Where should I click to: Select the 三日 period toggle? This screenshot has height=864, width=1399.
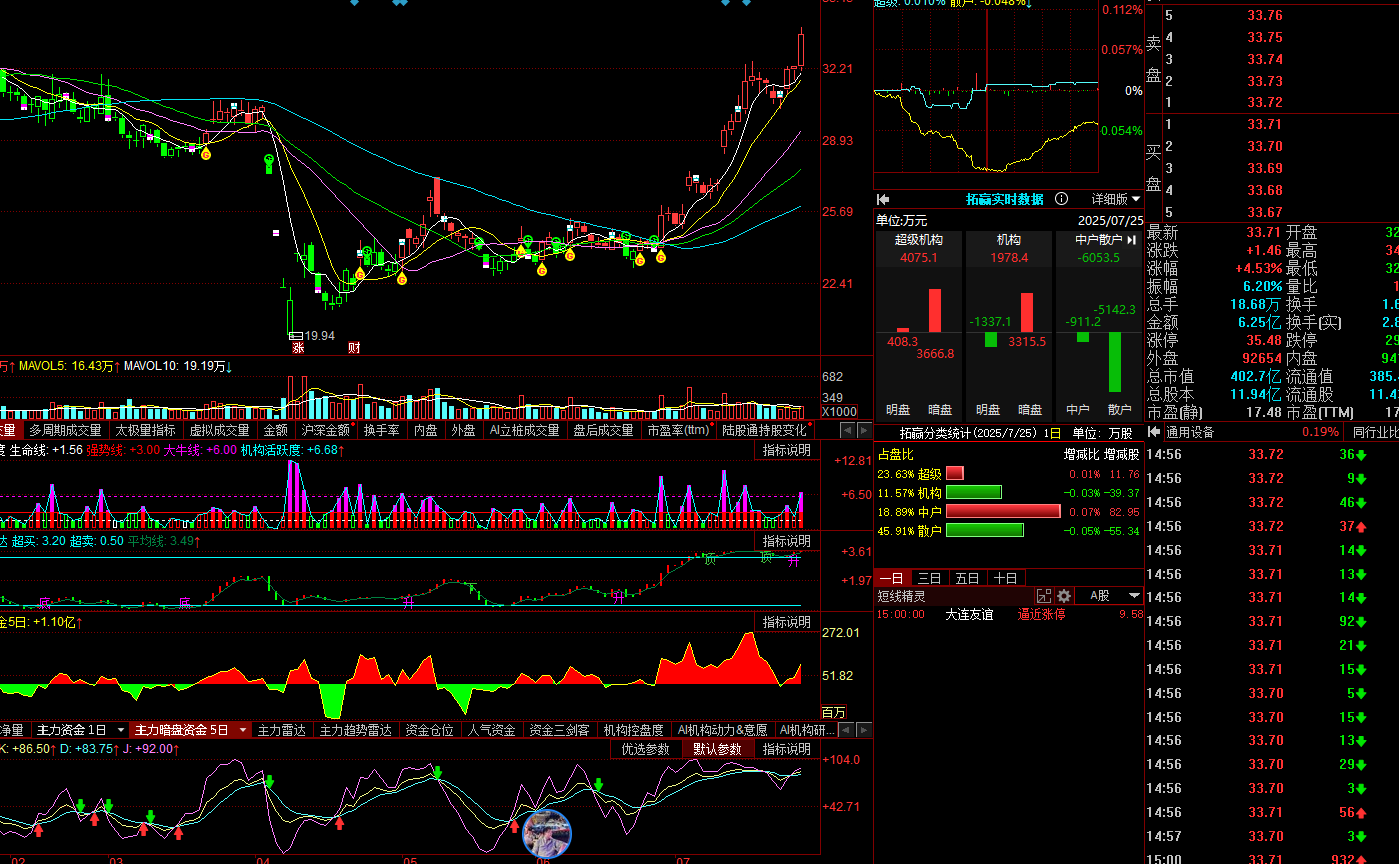click(x=929, y=578)
